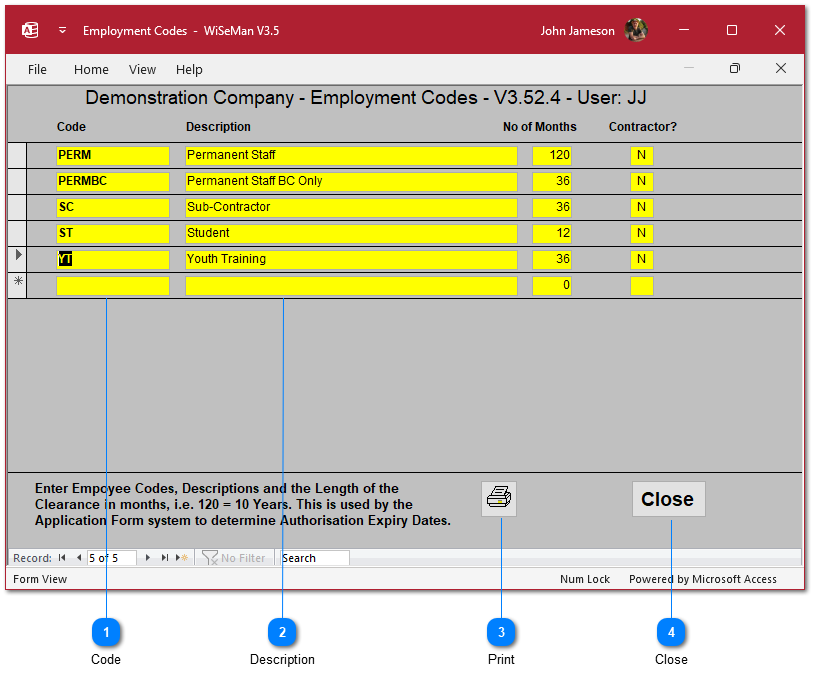The image size is (814, 683).
Task: Go to previous record arrow
Action: (79, 558)
